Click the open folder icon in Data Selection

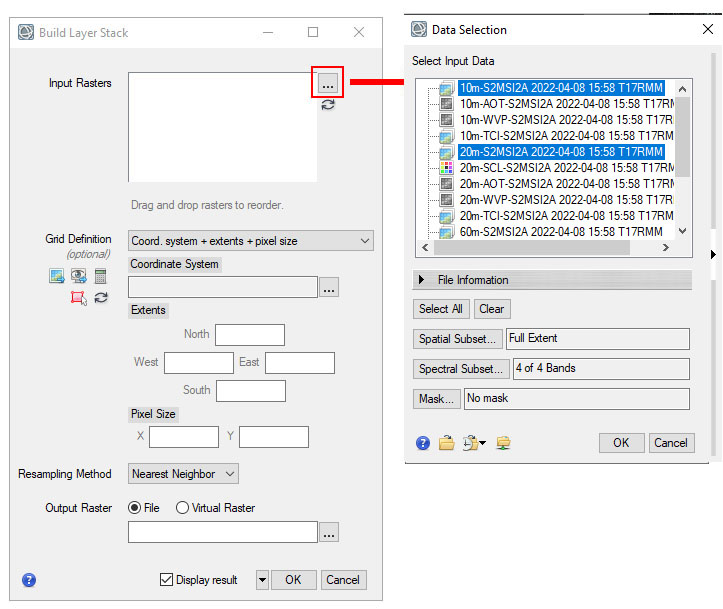pyautogui.click(x=446, y=443)
